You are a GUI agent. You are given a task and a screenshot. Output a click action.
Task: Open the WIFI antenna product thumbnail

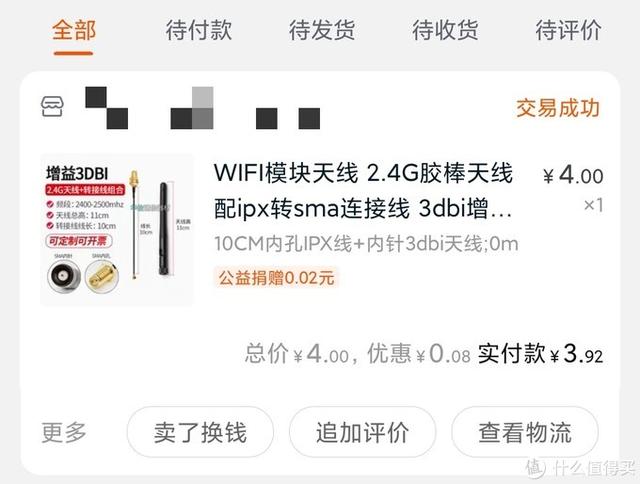[117, 230]
